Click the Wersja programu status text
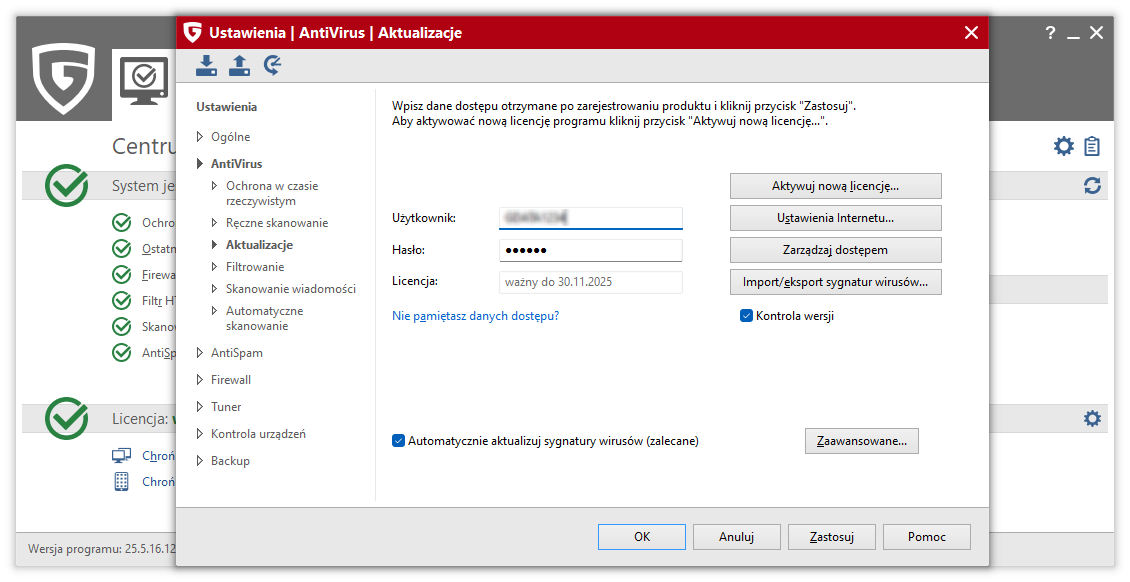Viewport: 1130px width, 582px height. [x=102, y=549]
